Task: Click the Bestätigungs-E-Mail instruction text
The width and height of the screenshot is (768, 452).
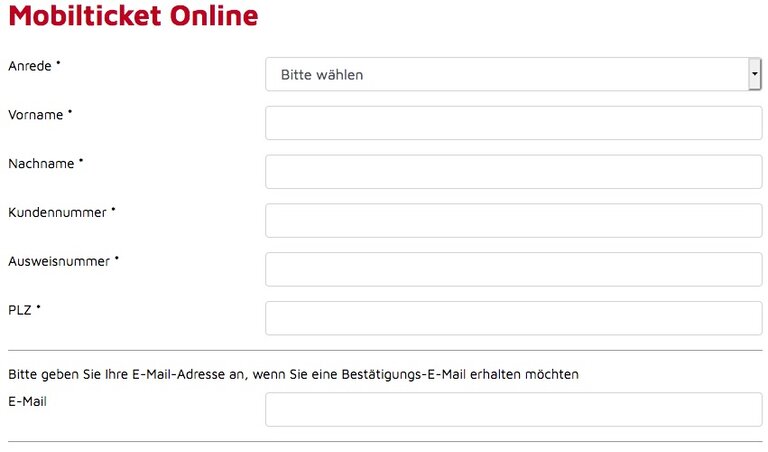Action: coord(293,374)
